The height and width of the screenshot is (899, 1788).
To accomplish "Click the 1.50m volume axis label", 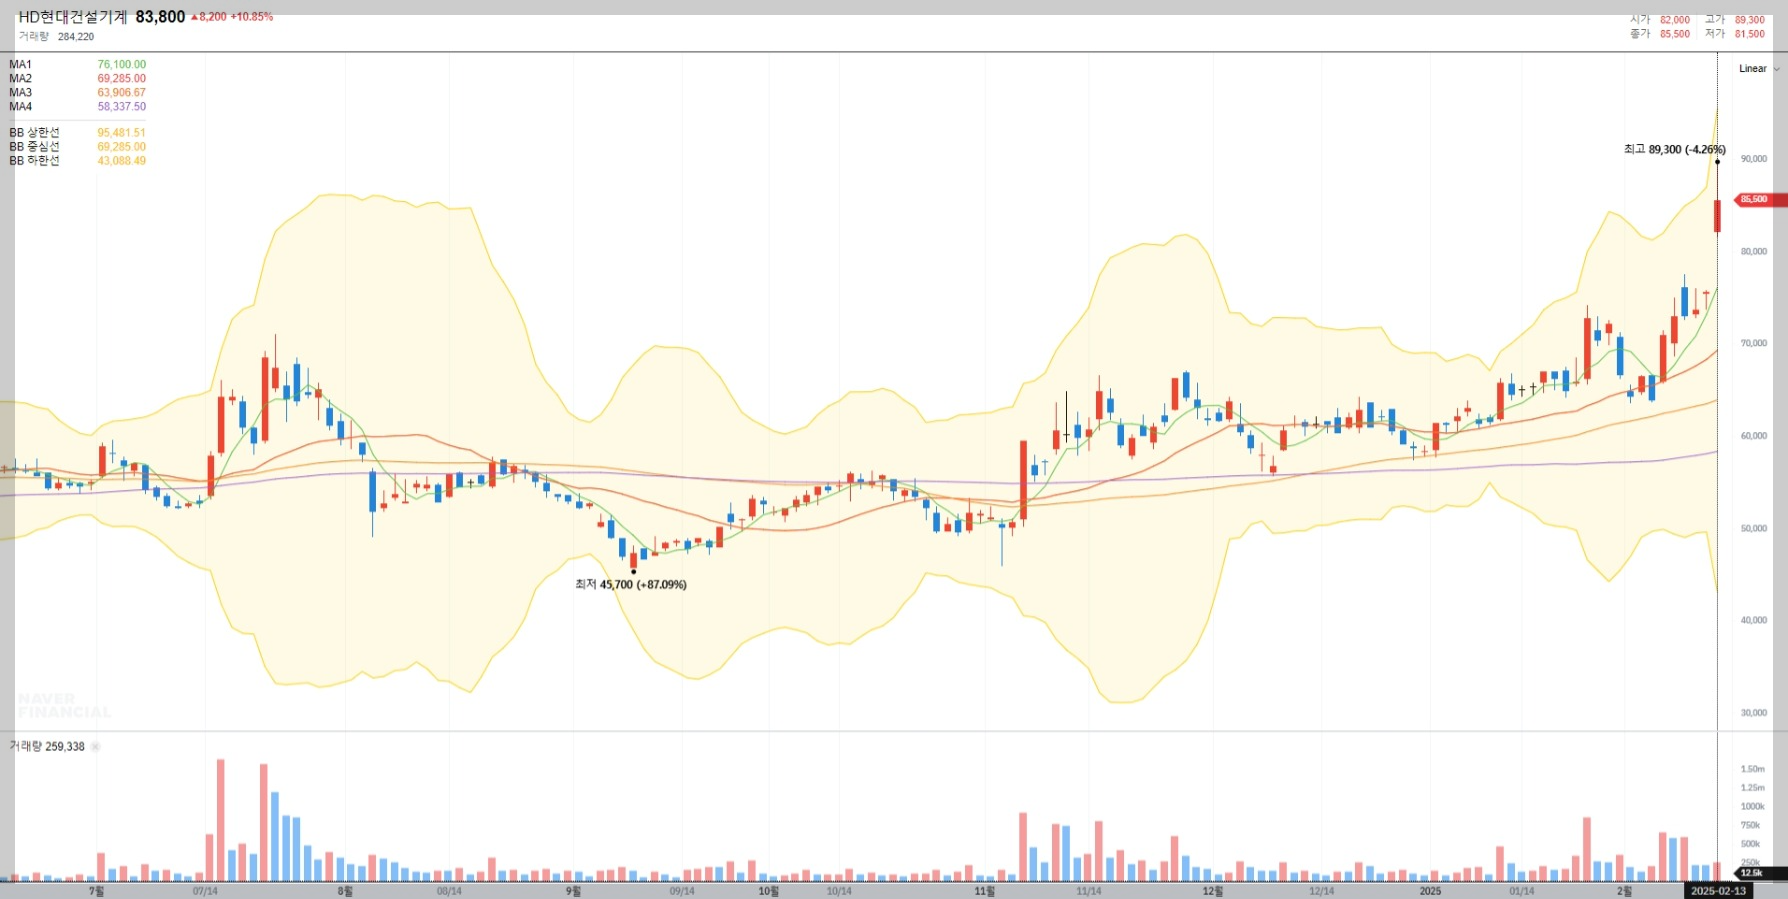I will tap(1753, 769).
